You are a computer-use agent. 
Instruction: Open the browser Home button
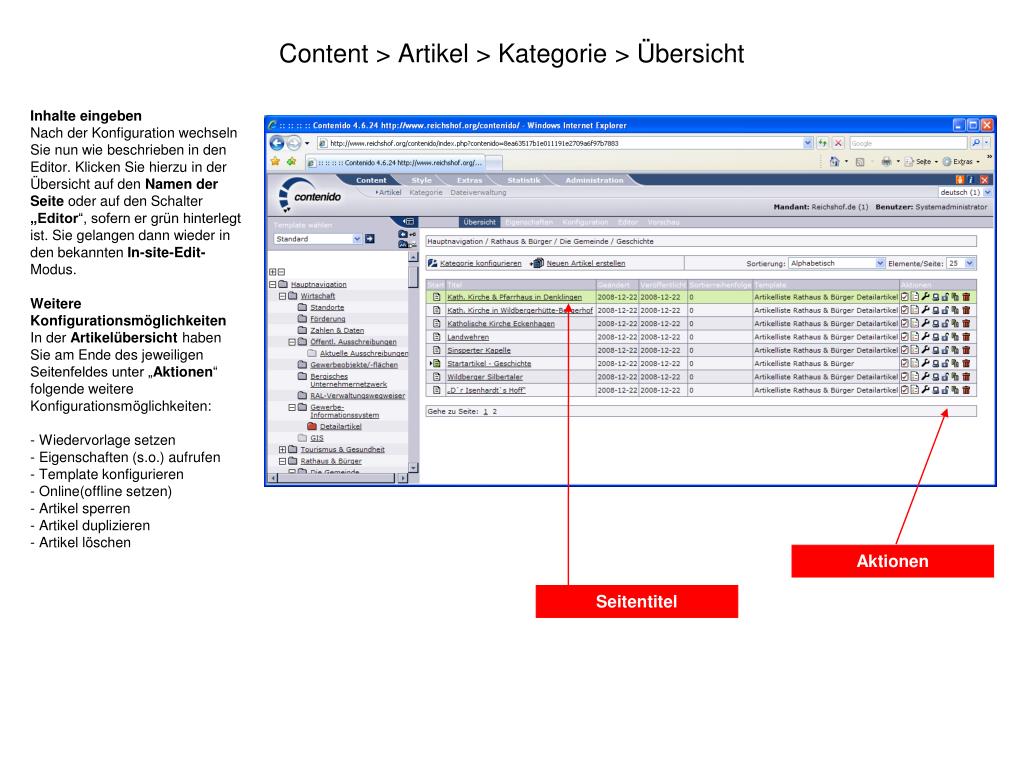tap(835, 161)
